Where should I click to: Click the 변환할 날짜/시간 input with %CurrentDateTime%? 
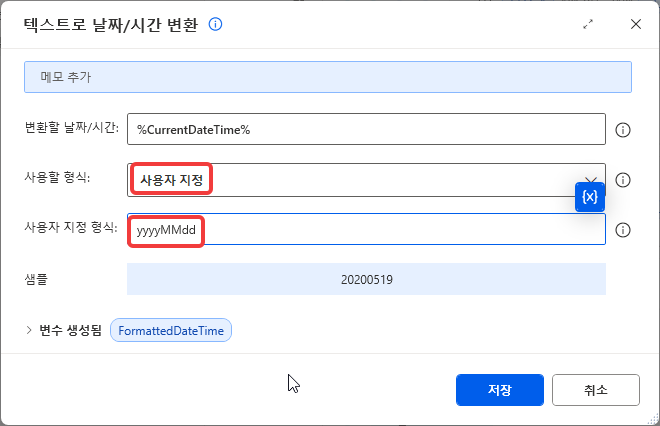click(366, 129)
